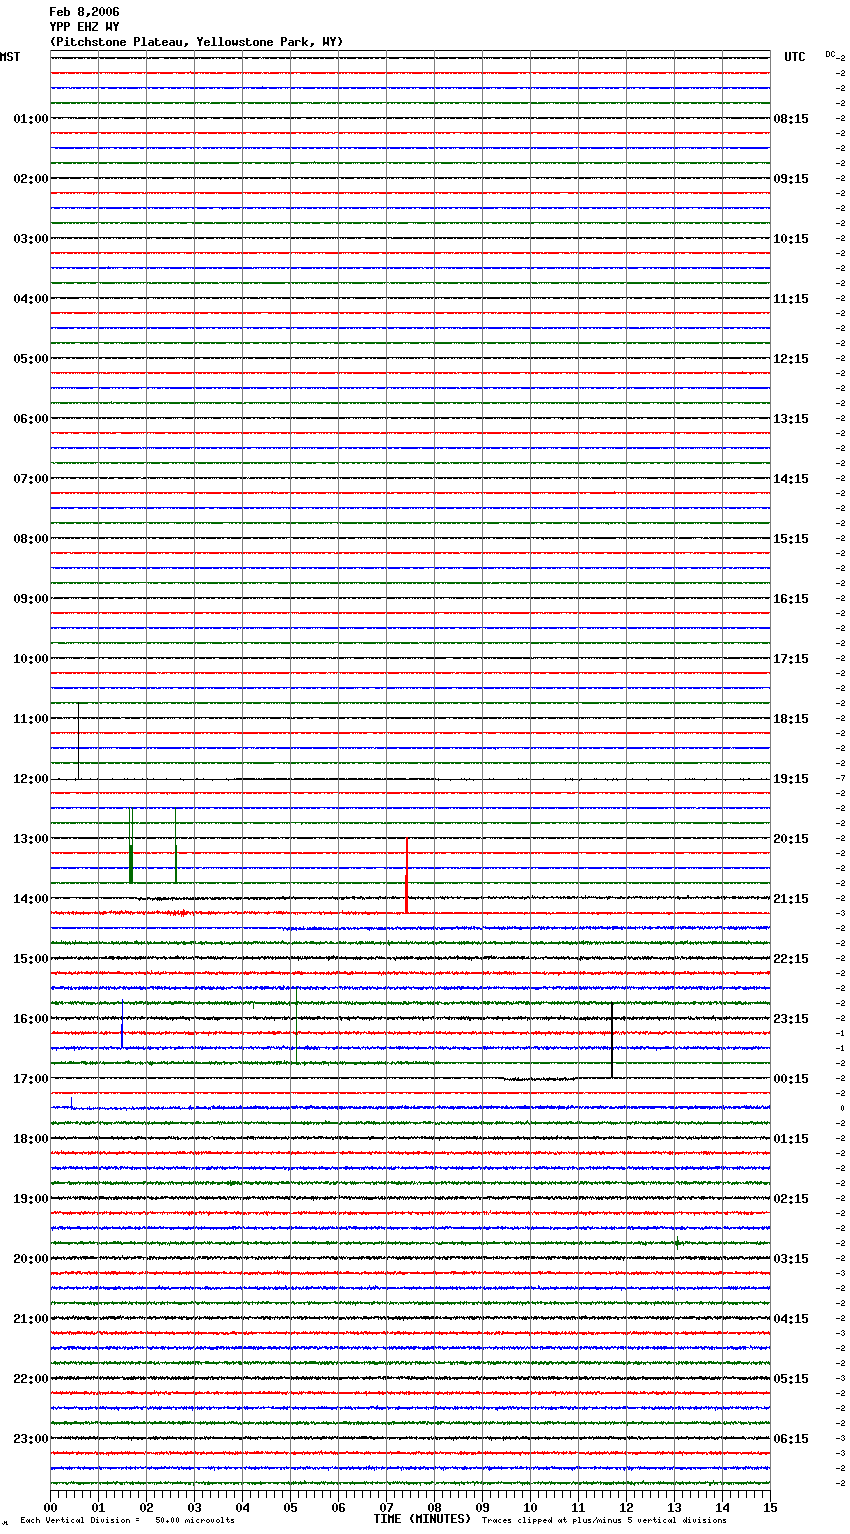The width and height of the screenshot is (850, 1534).
Task: Click the DC value "-7" beside 19:15
Action: (841, 778)
